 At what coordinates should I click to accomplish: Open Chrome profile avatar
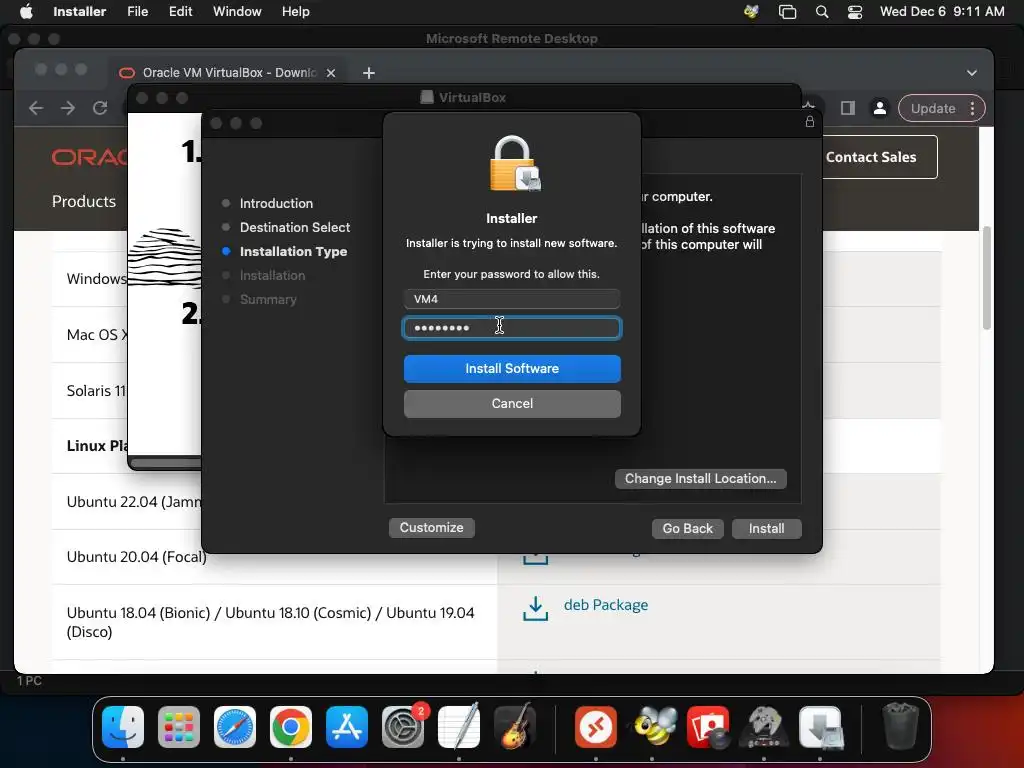click(x=880, y=108)
